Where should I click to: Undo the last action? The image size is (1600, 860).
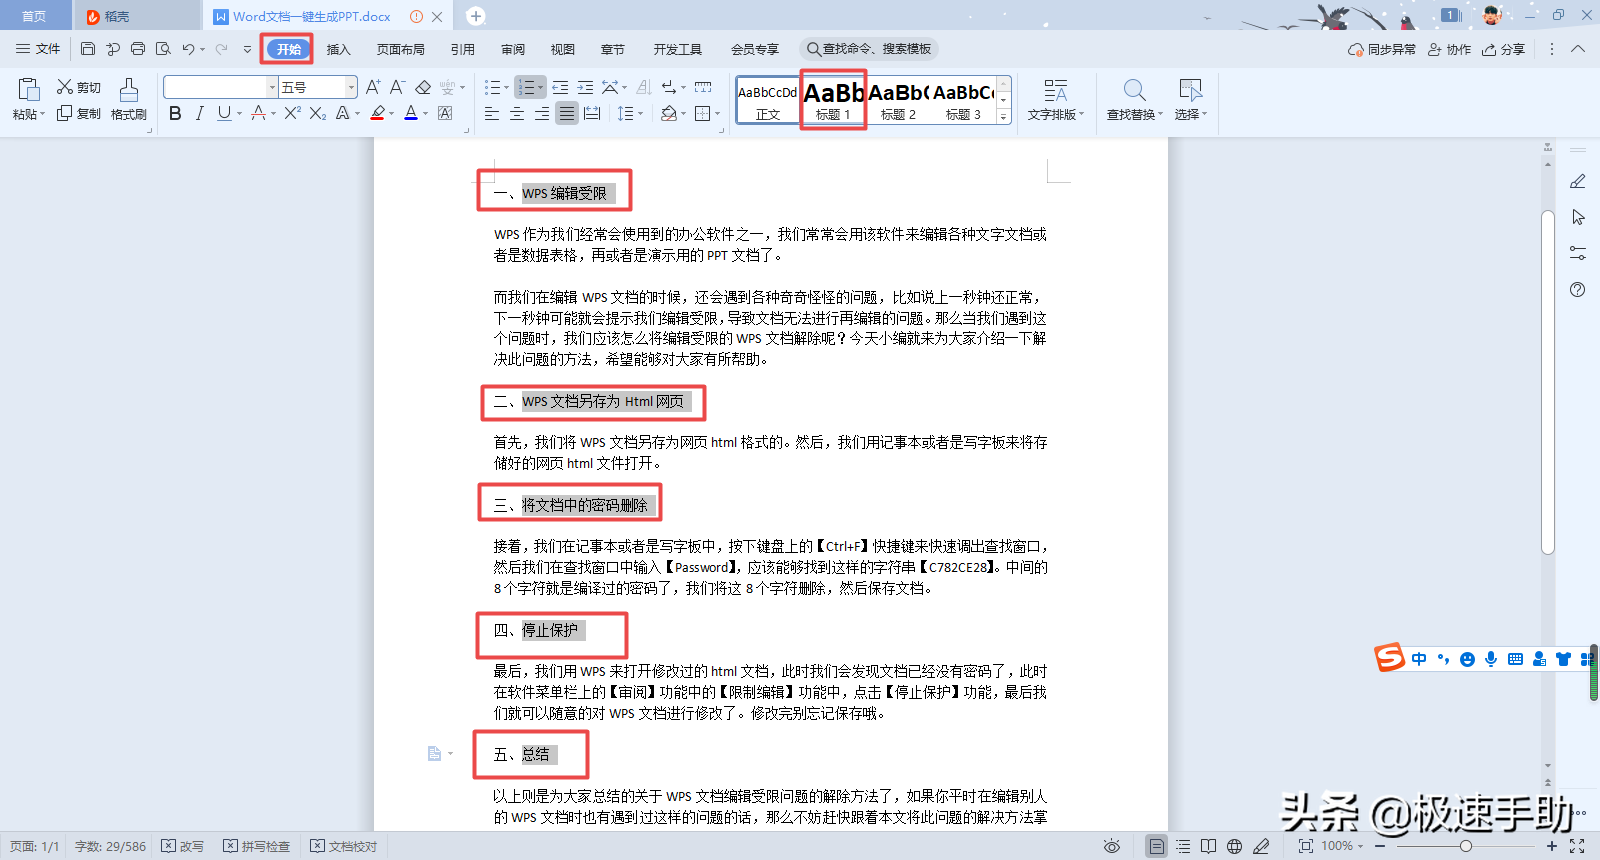click(188, 49)
